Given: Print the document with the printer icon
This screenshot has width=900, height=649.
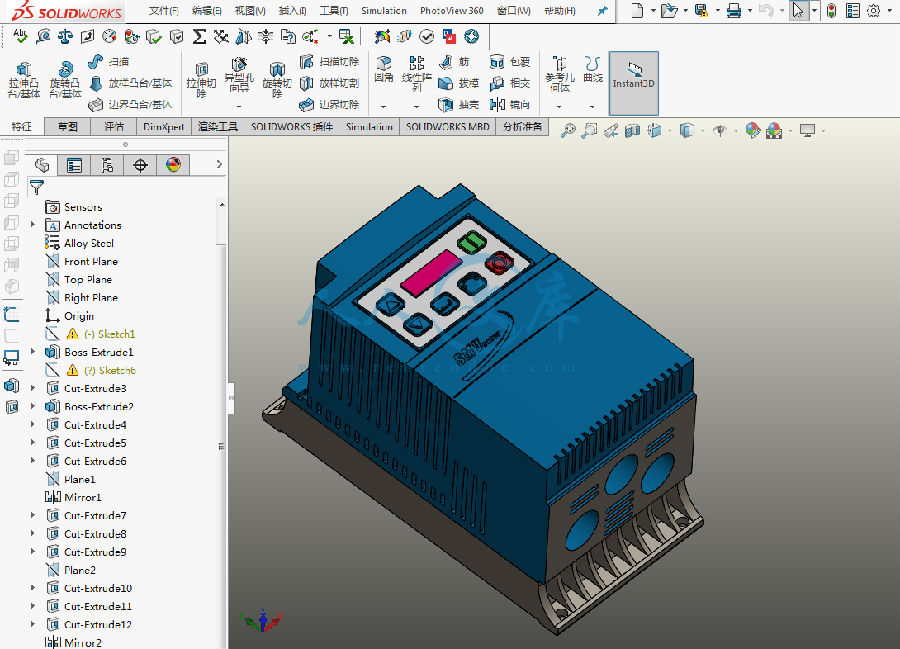Looking at the screenshot, I should pyautogui.click(x=734, y=10).
